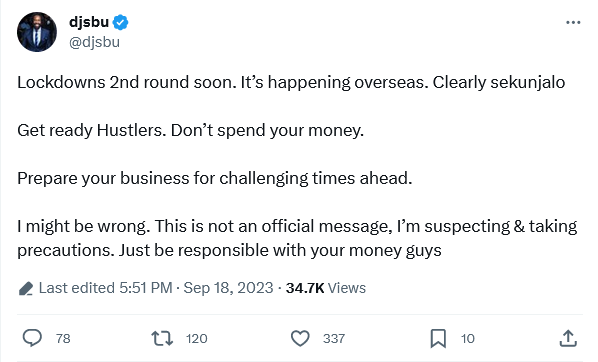Image resolution: width=598 pixels, height=362 pixels.
Task: Bookmark this tweet using bookmark icon
Action: click(x=438, y=338)
